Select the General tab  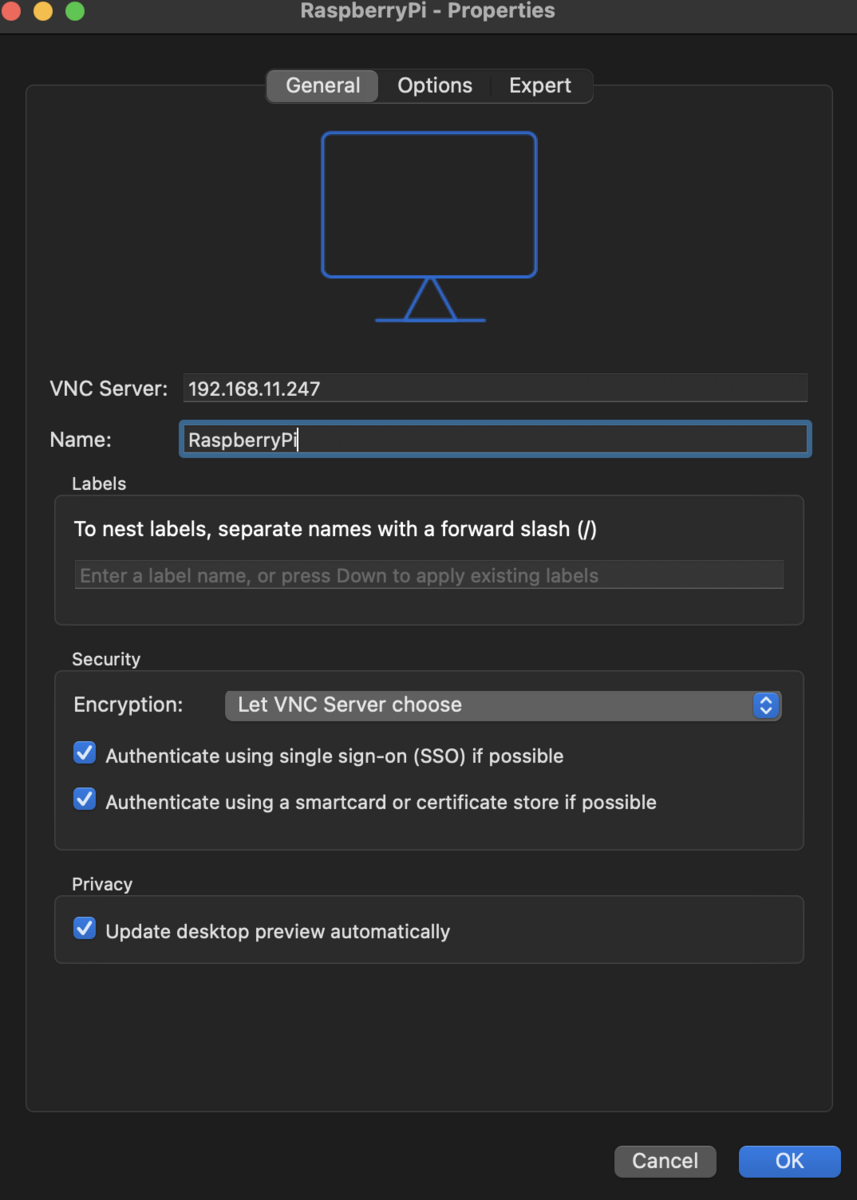(322, 85)
